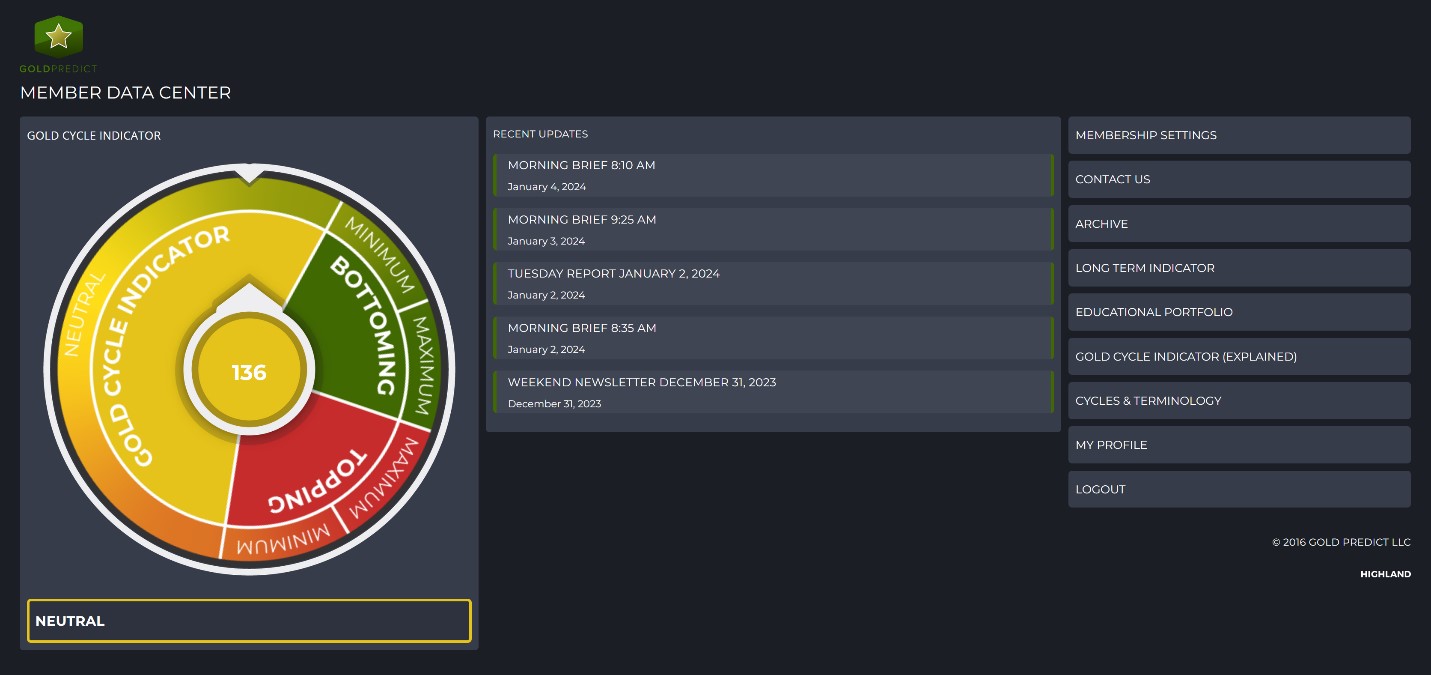Go to My Profile
Viewport: 1431px width, 675px height.
pos(1238,445)
